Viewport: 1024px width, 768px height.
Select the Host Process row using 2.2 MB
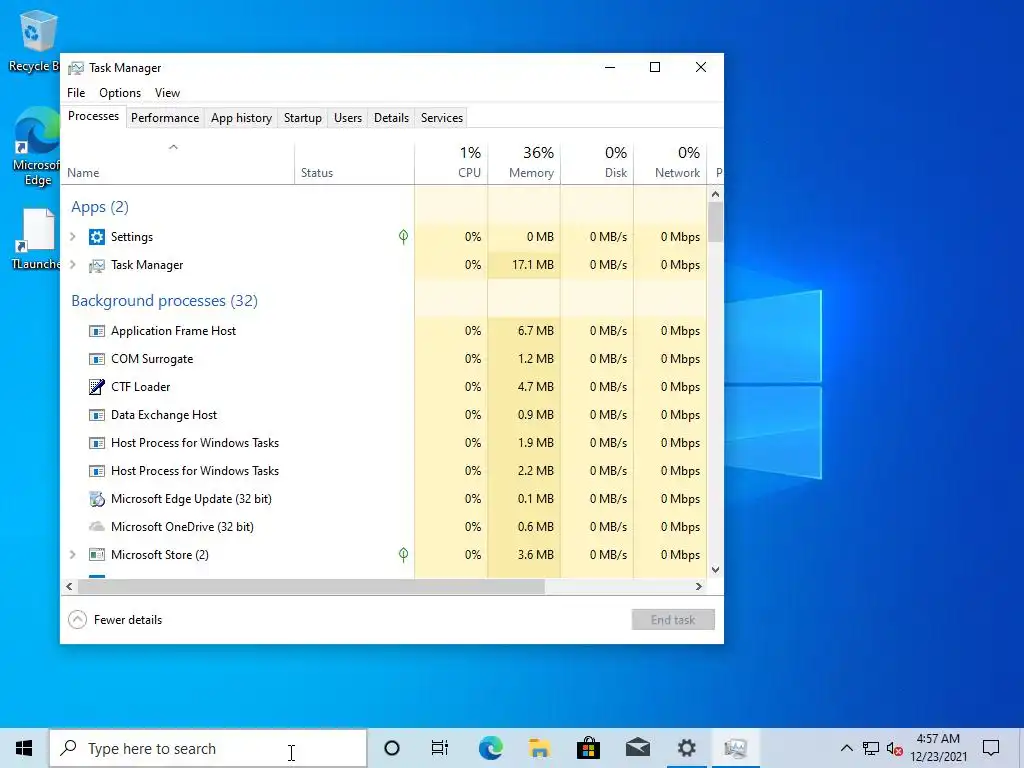(384, 471)
